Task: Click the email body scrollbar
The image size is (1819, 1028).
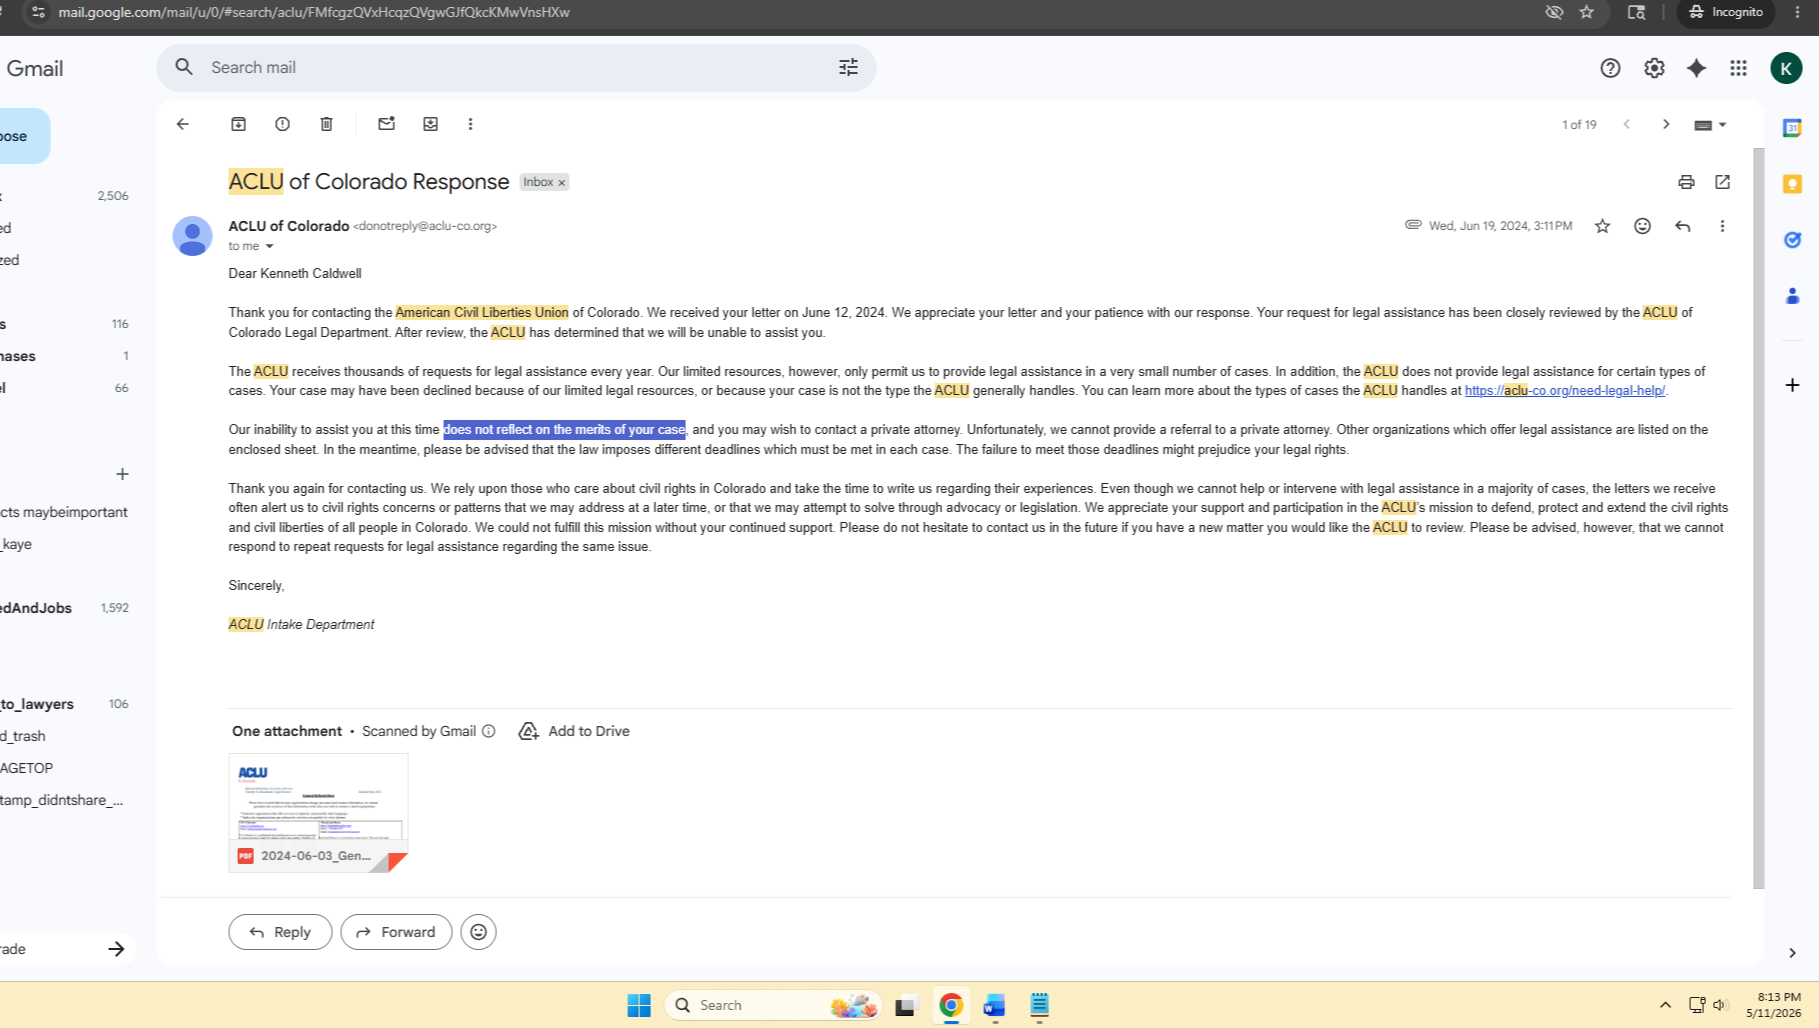Action: click(x=1759, y=518)
